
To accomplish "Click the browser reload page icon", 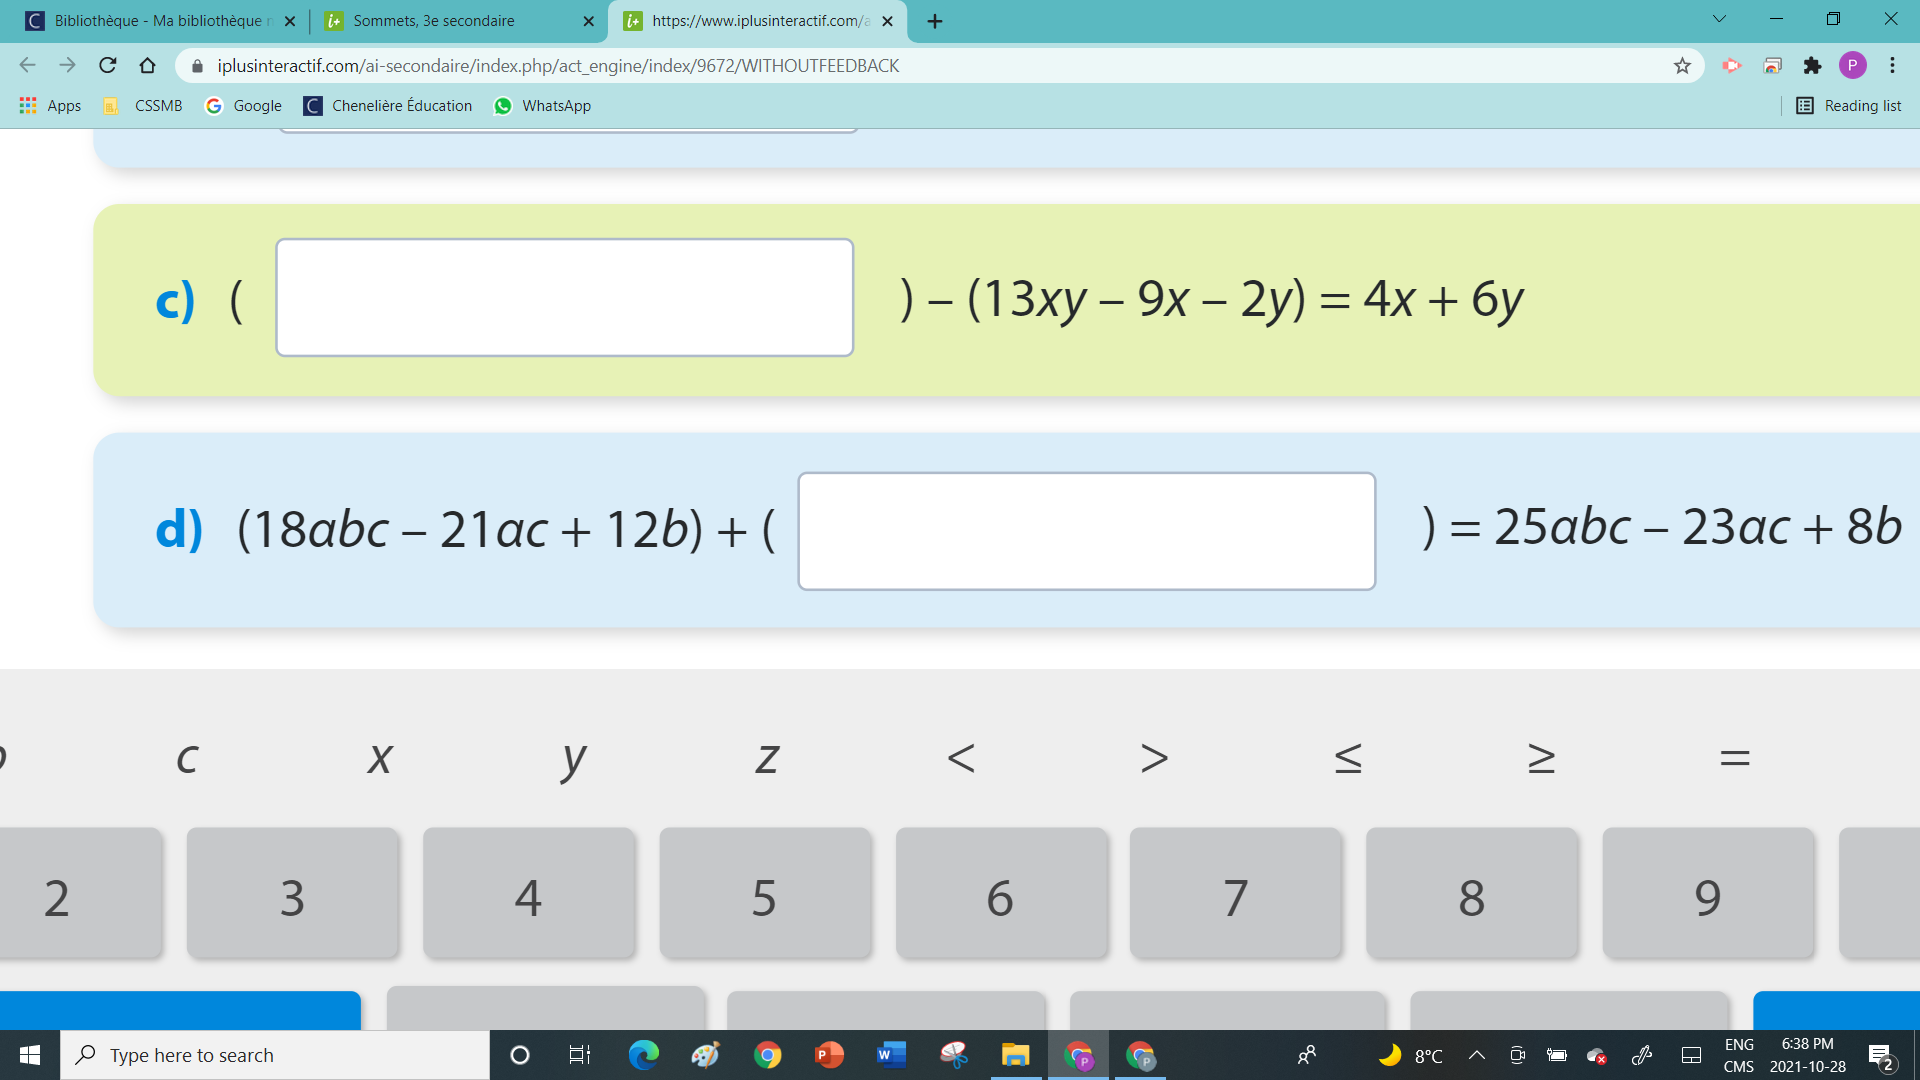I will pyautogui.click(x=107, y=66).
